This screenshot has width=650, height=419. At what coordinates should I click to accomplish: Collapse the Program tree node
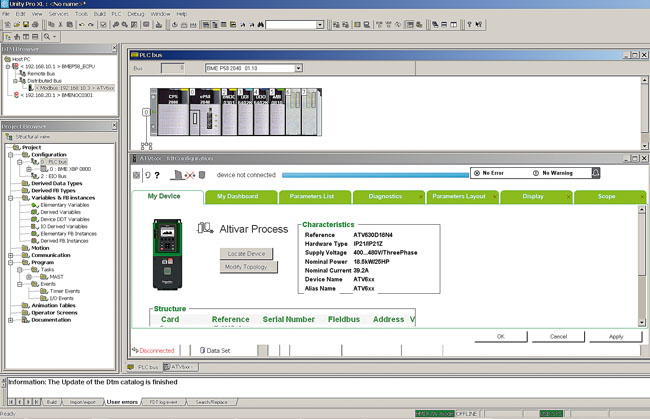point(11,262)
